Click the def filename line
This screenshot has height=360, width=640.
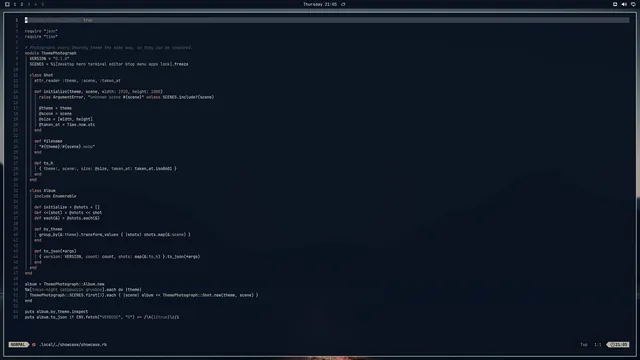48,141
